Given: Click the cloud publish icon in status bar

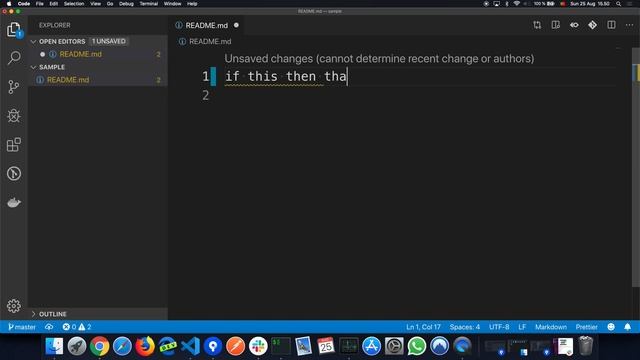Looking at the screenshot, I should pyautogui.click(x=49, y=327).
